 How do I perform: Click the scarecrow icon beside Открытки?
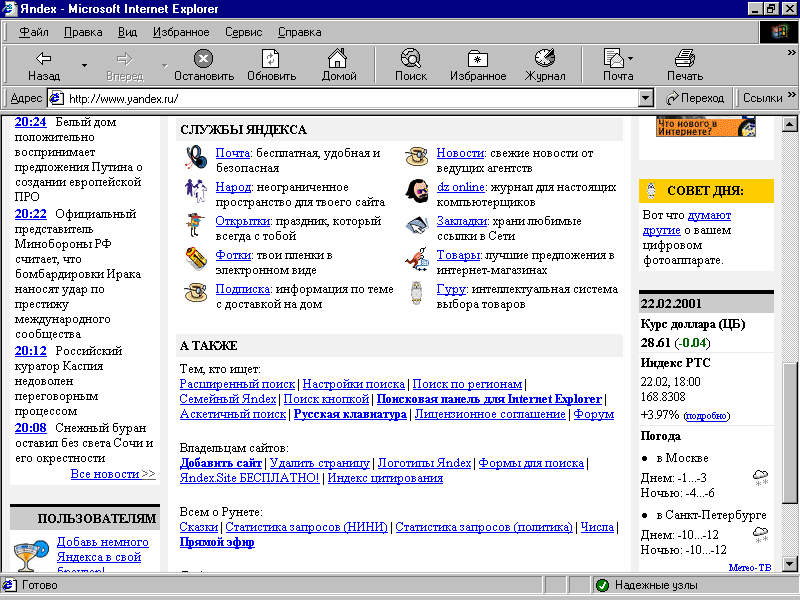(195, 224)
